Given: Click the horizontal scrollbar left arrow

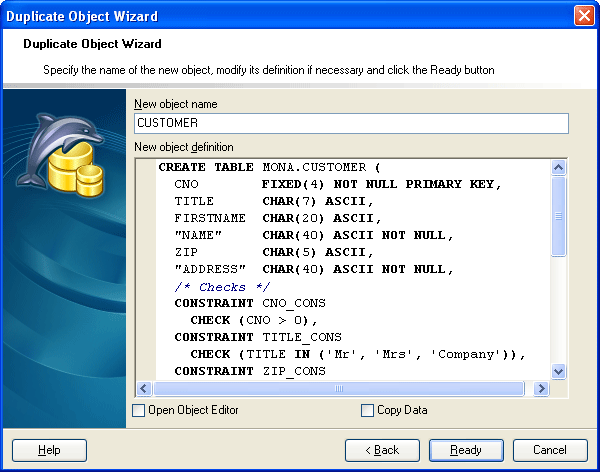Looking at the screenshot, I should (143, 389).
